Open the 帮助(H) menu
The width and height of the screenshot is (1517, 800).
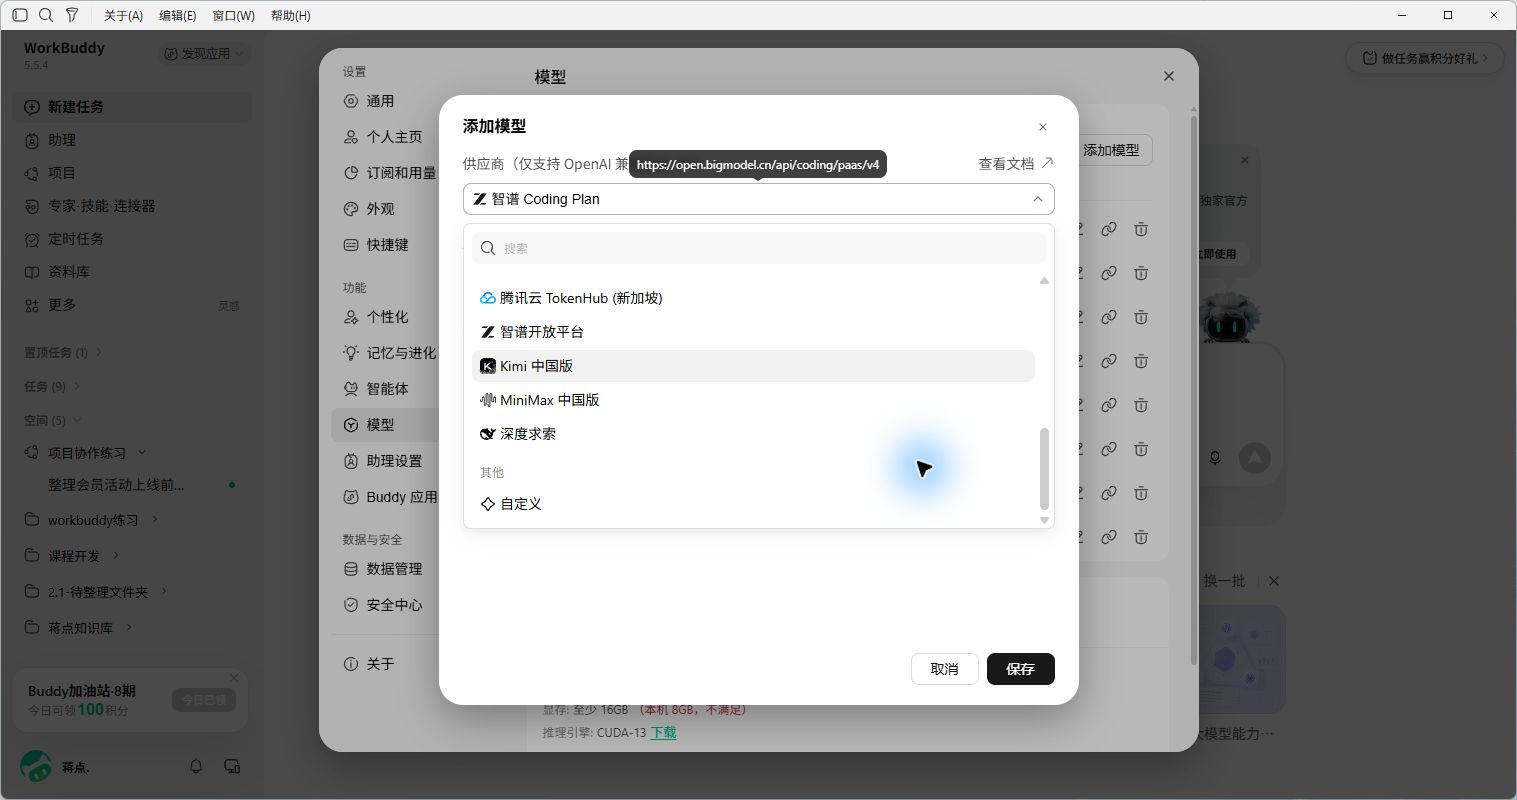[x=291, y=15]
